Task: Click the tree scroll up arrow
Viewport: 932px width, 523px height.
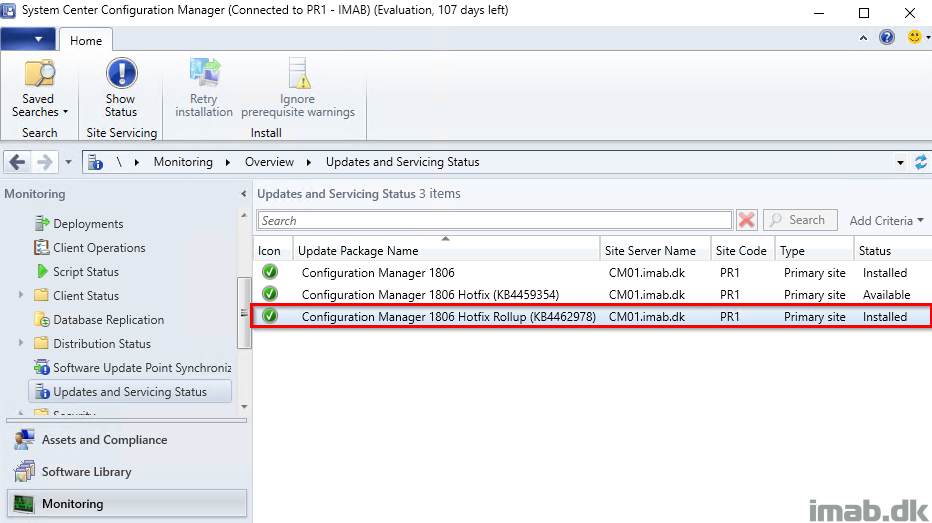Action: (x=244, y=215)
